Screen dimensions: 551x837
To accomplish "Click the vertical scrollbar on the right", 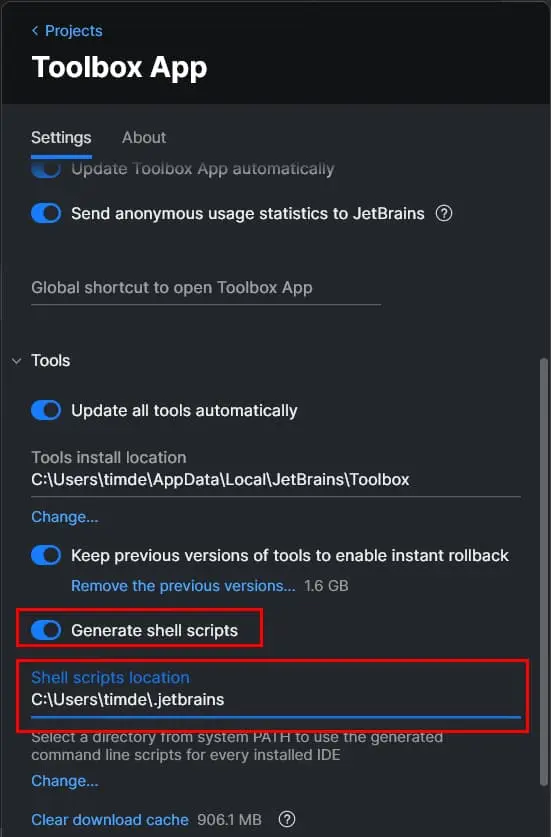I will click(544, 572).
